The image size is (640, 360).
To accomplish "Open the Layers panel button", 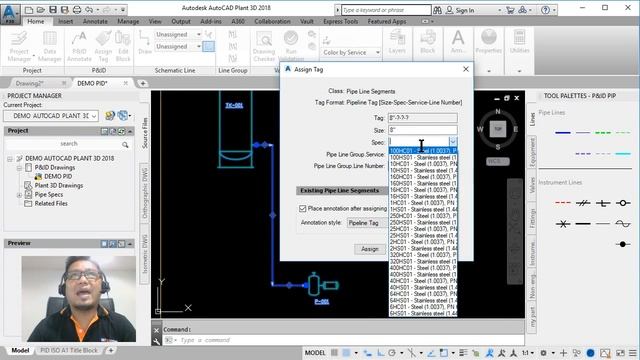I will [x=397, y=42].
